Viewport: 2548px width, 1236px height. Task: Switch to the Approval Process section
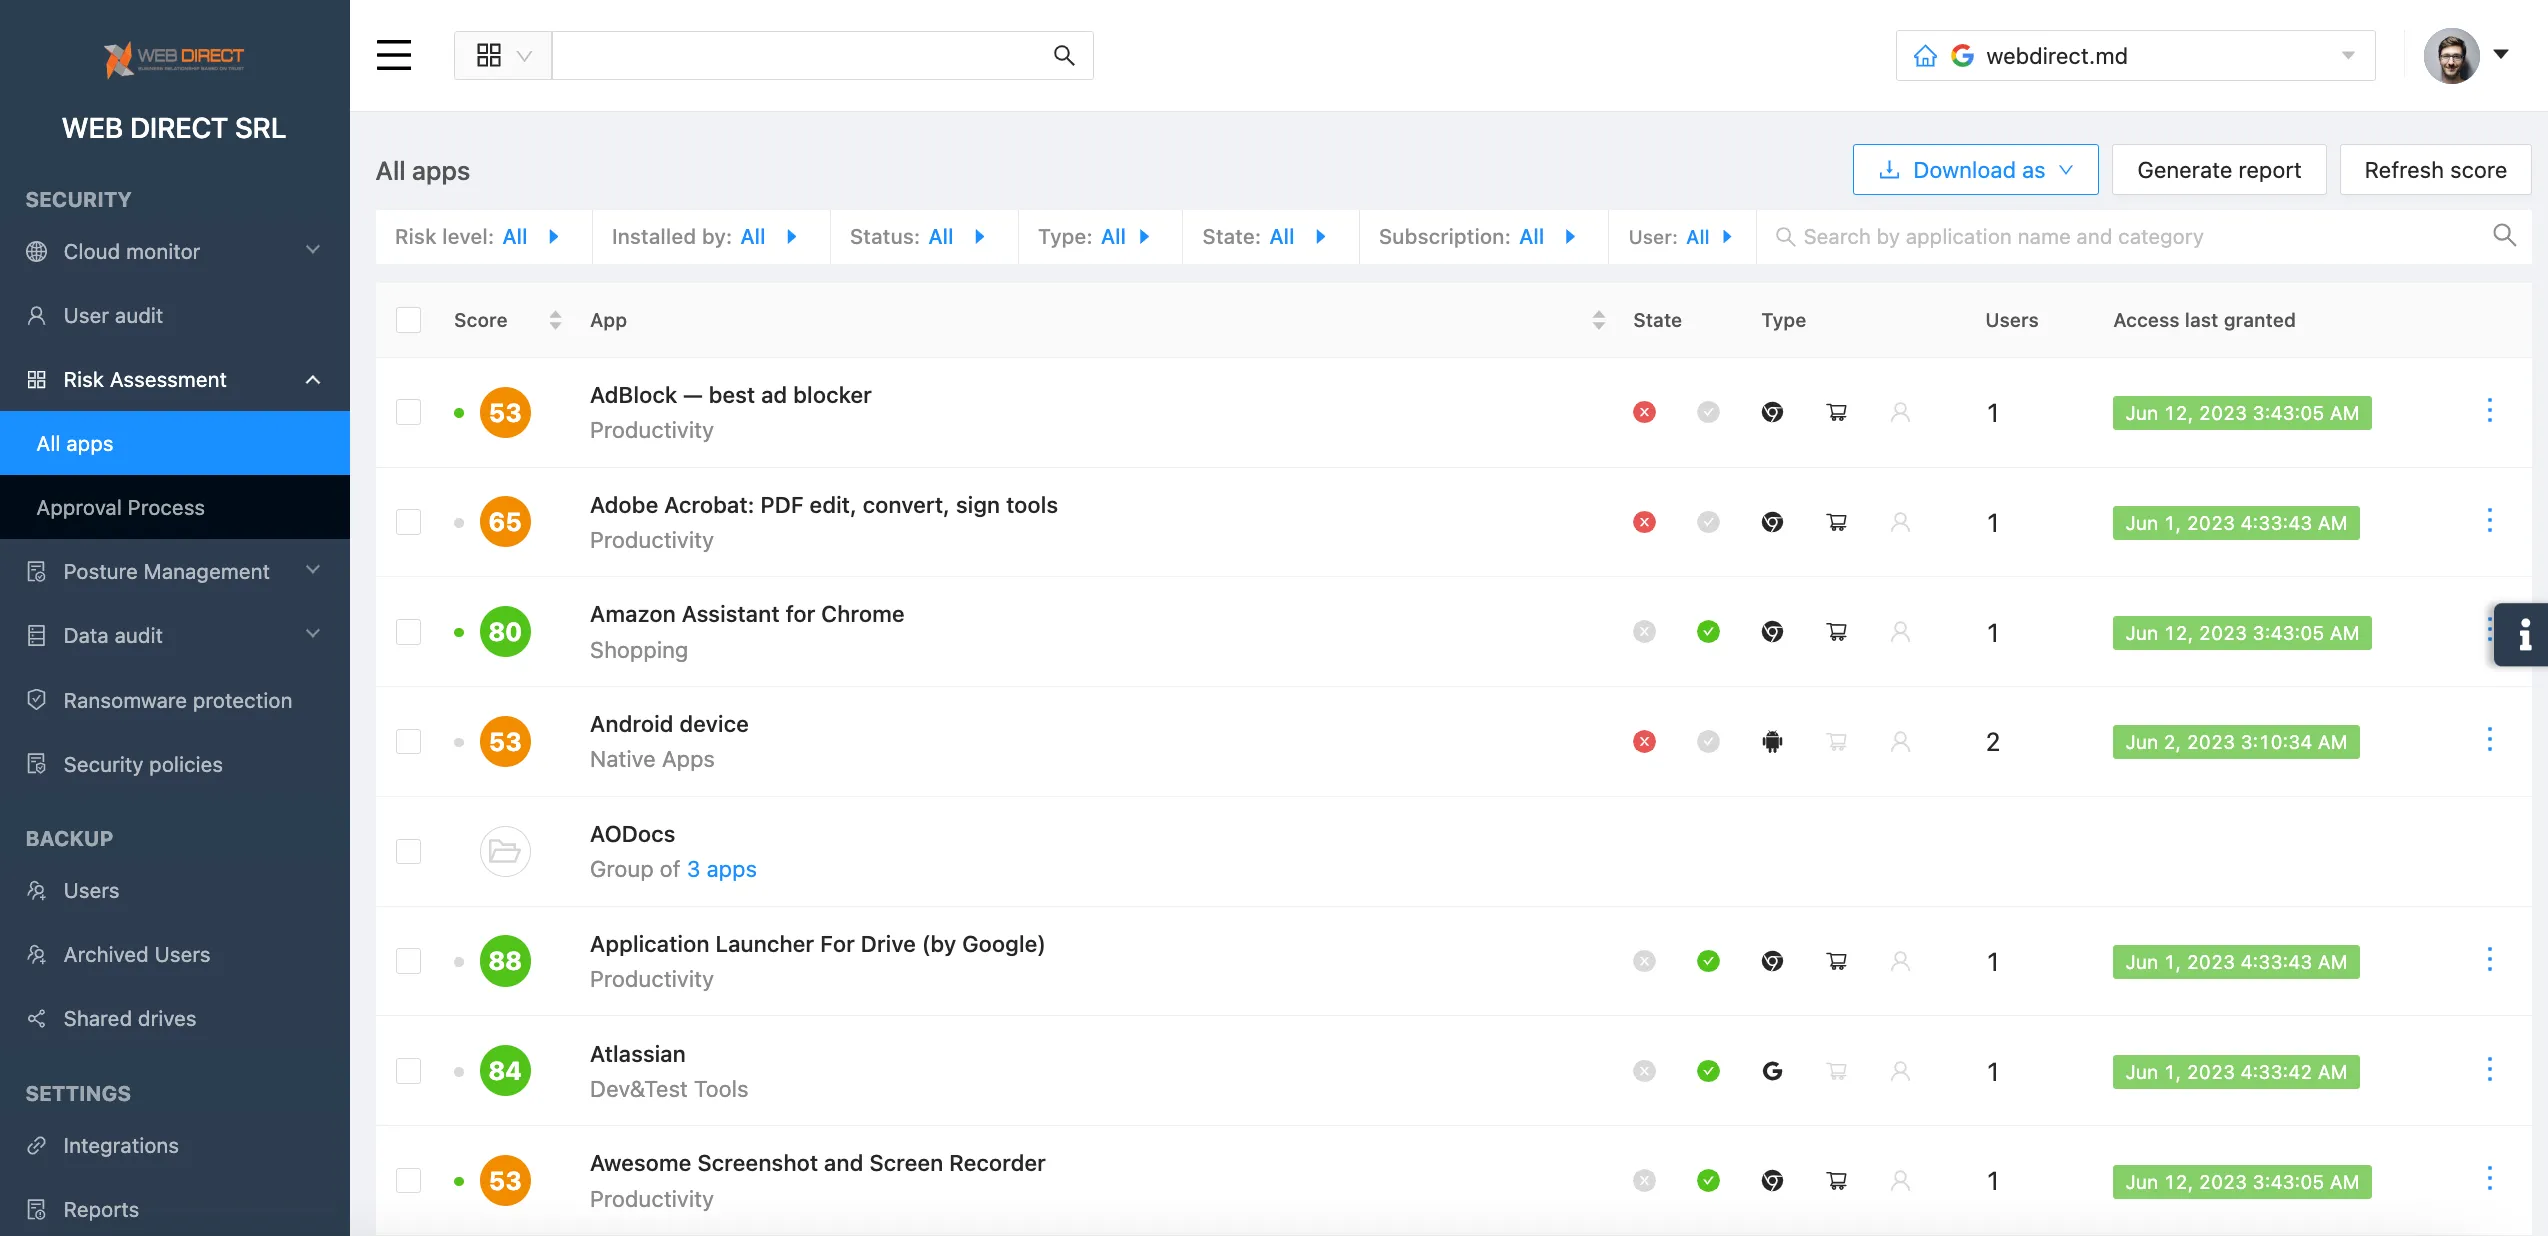point(120,507)
